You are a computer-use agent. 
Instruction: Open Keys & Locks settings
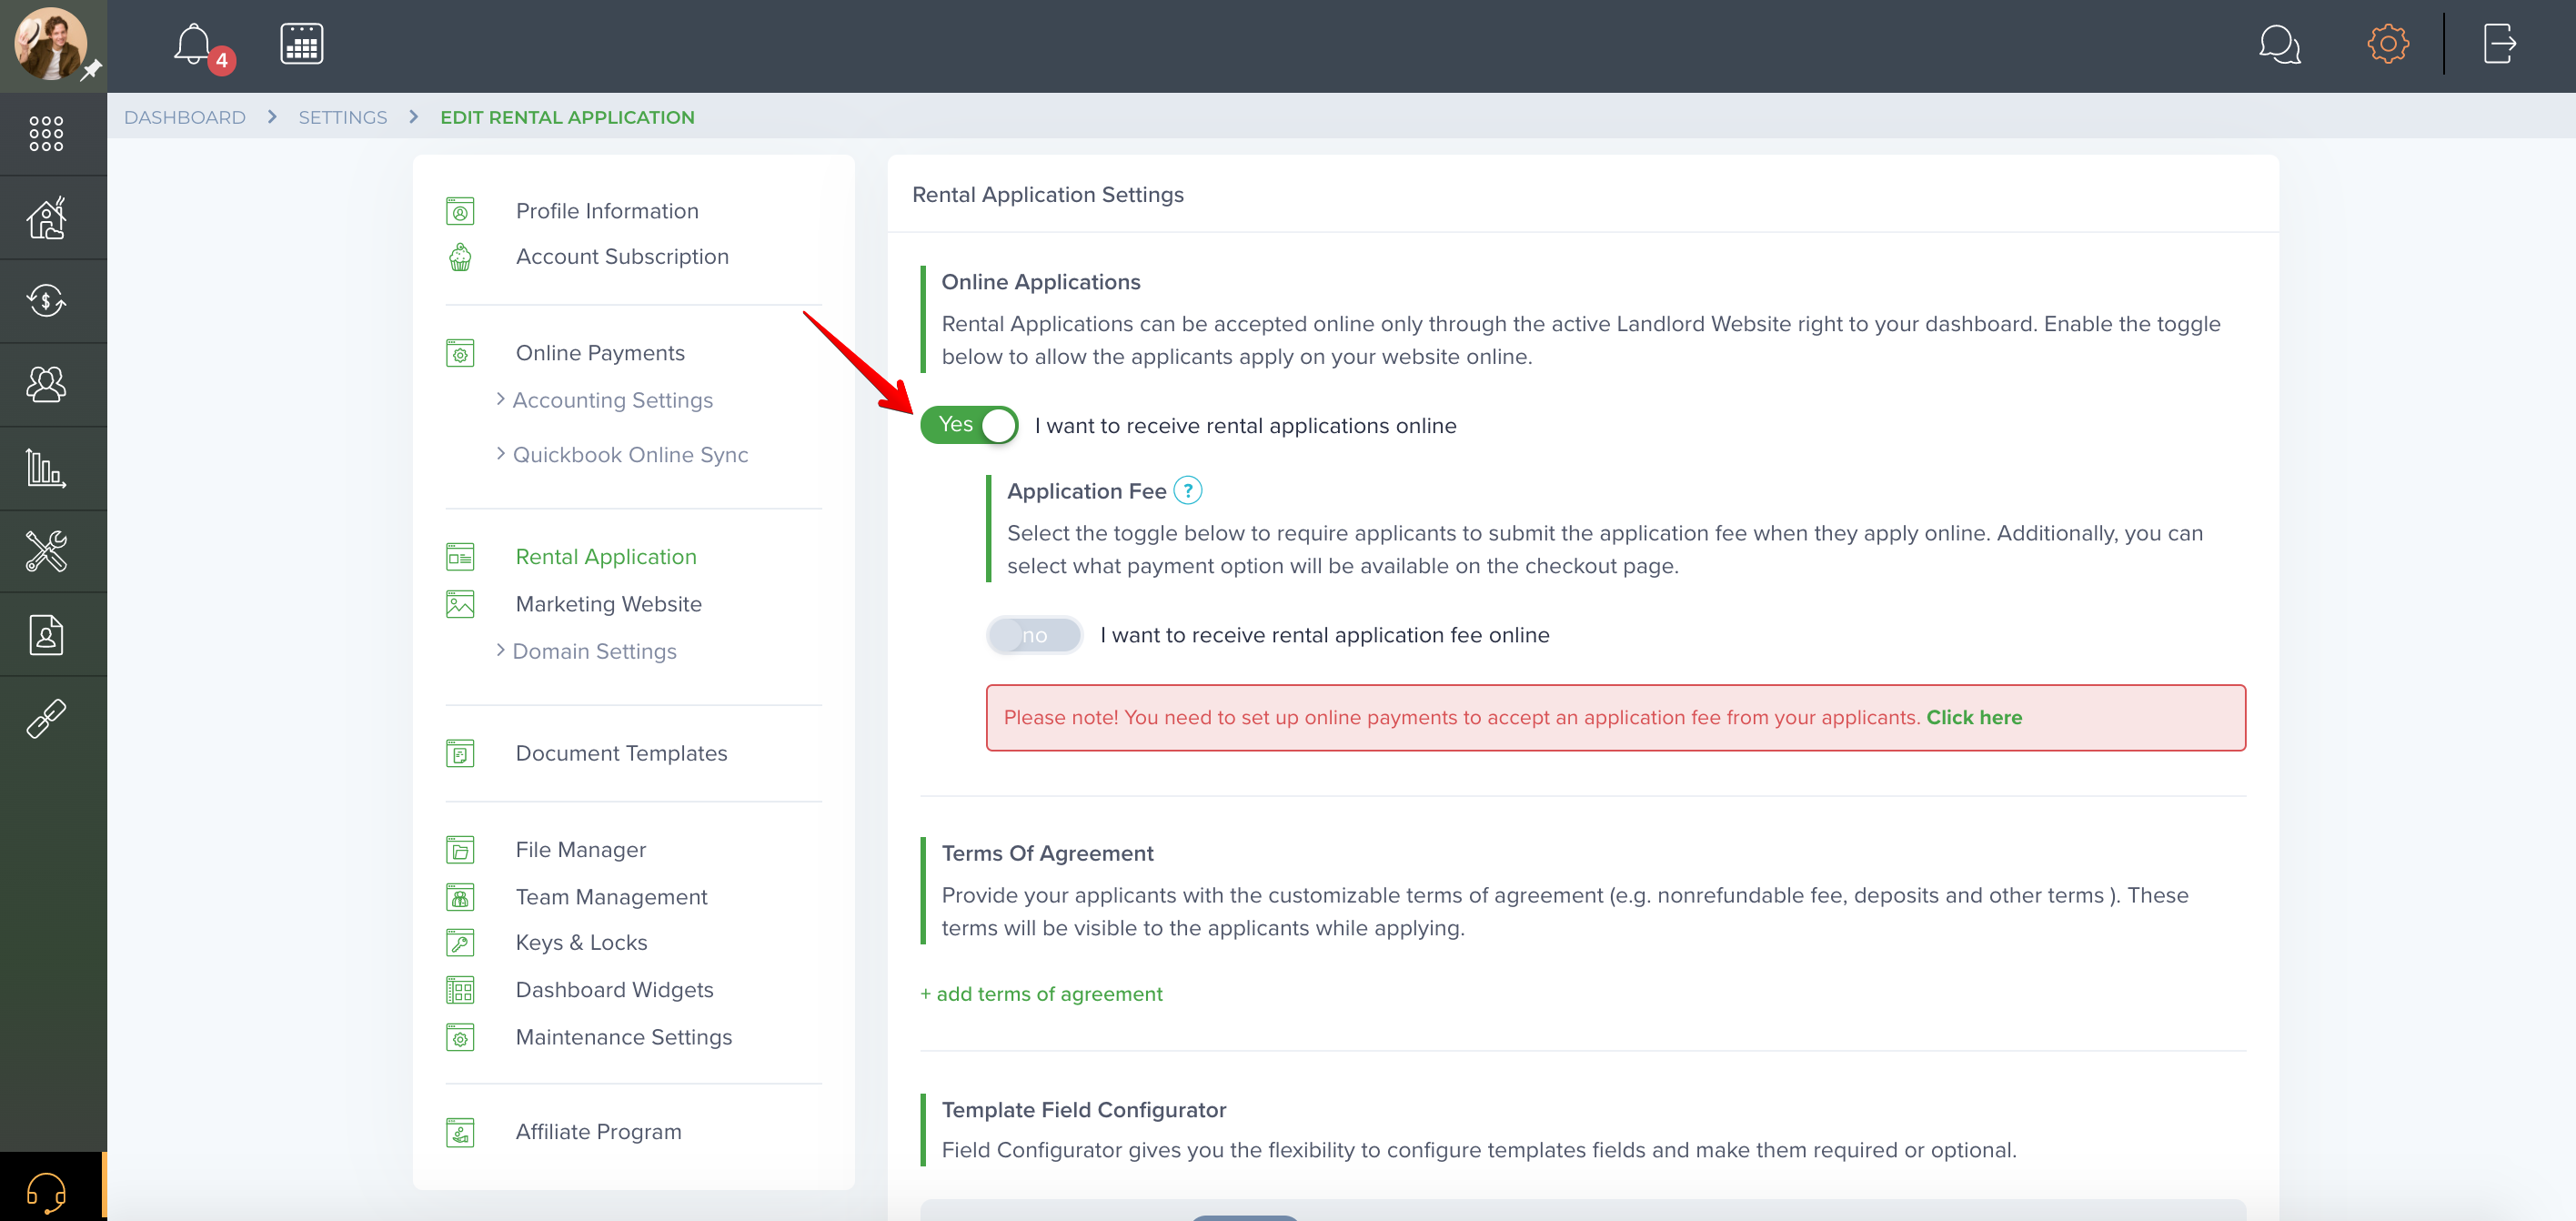(581, 943)
